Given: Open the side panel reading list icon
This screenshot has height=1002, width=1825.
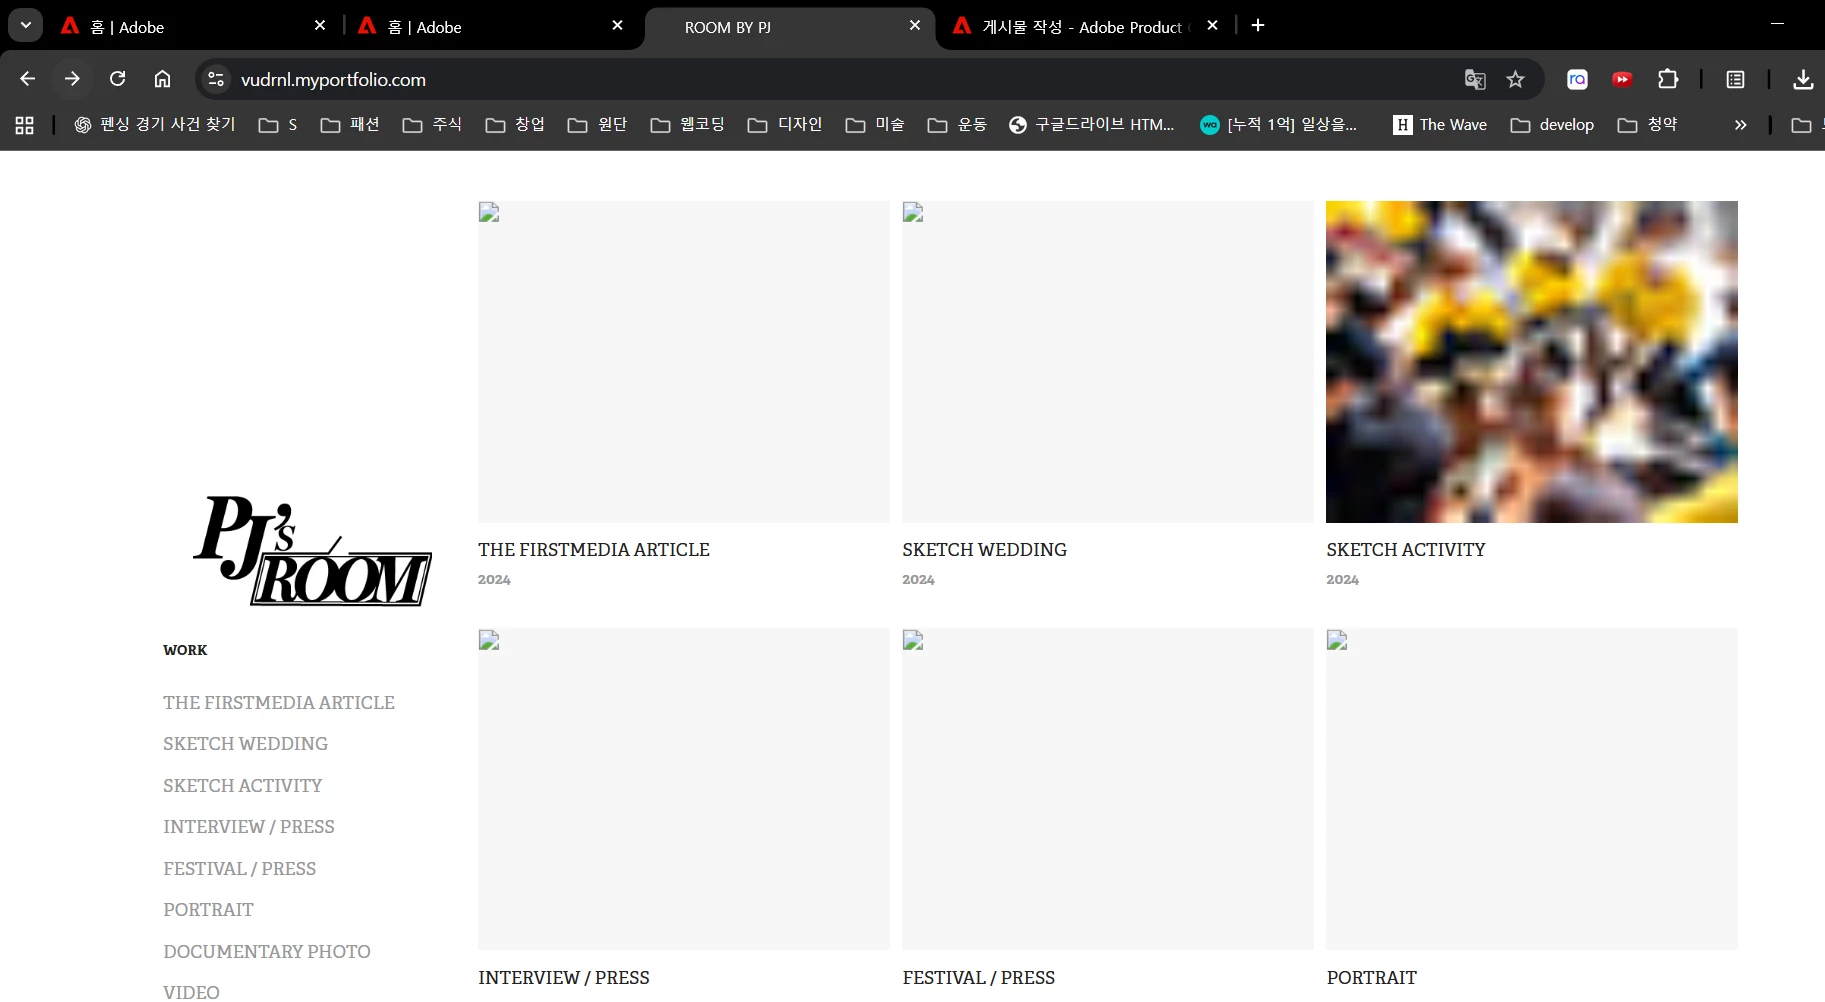Looking at the screenshot, I should point(1736,79).
